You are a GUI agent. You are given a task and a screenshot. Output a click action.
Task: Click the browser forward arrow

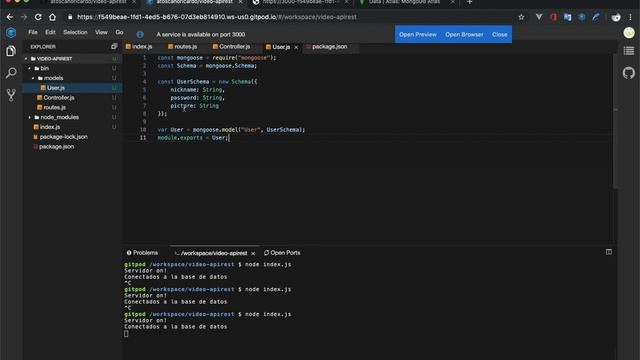point(24,17)
